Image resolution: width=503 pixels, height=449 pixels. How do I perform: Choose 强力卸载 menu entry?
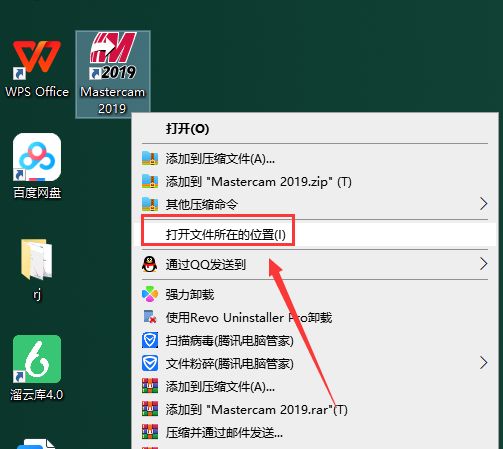315,294
